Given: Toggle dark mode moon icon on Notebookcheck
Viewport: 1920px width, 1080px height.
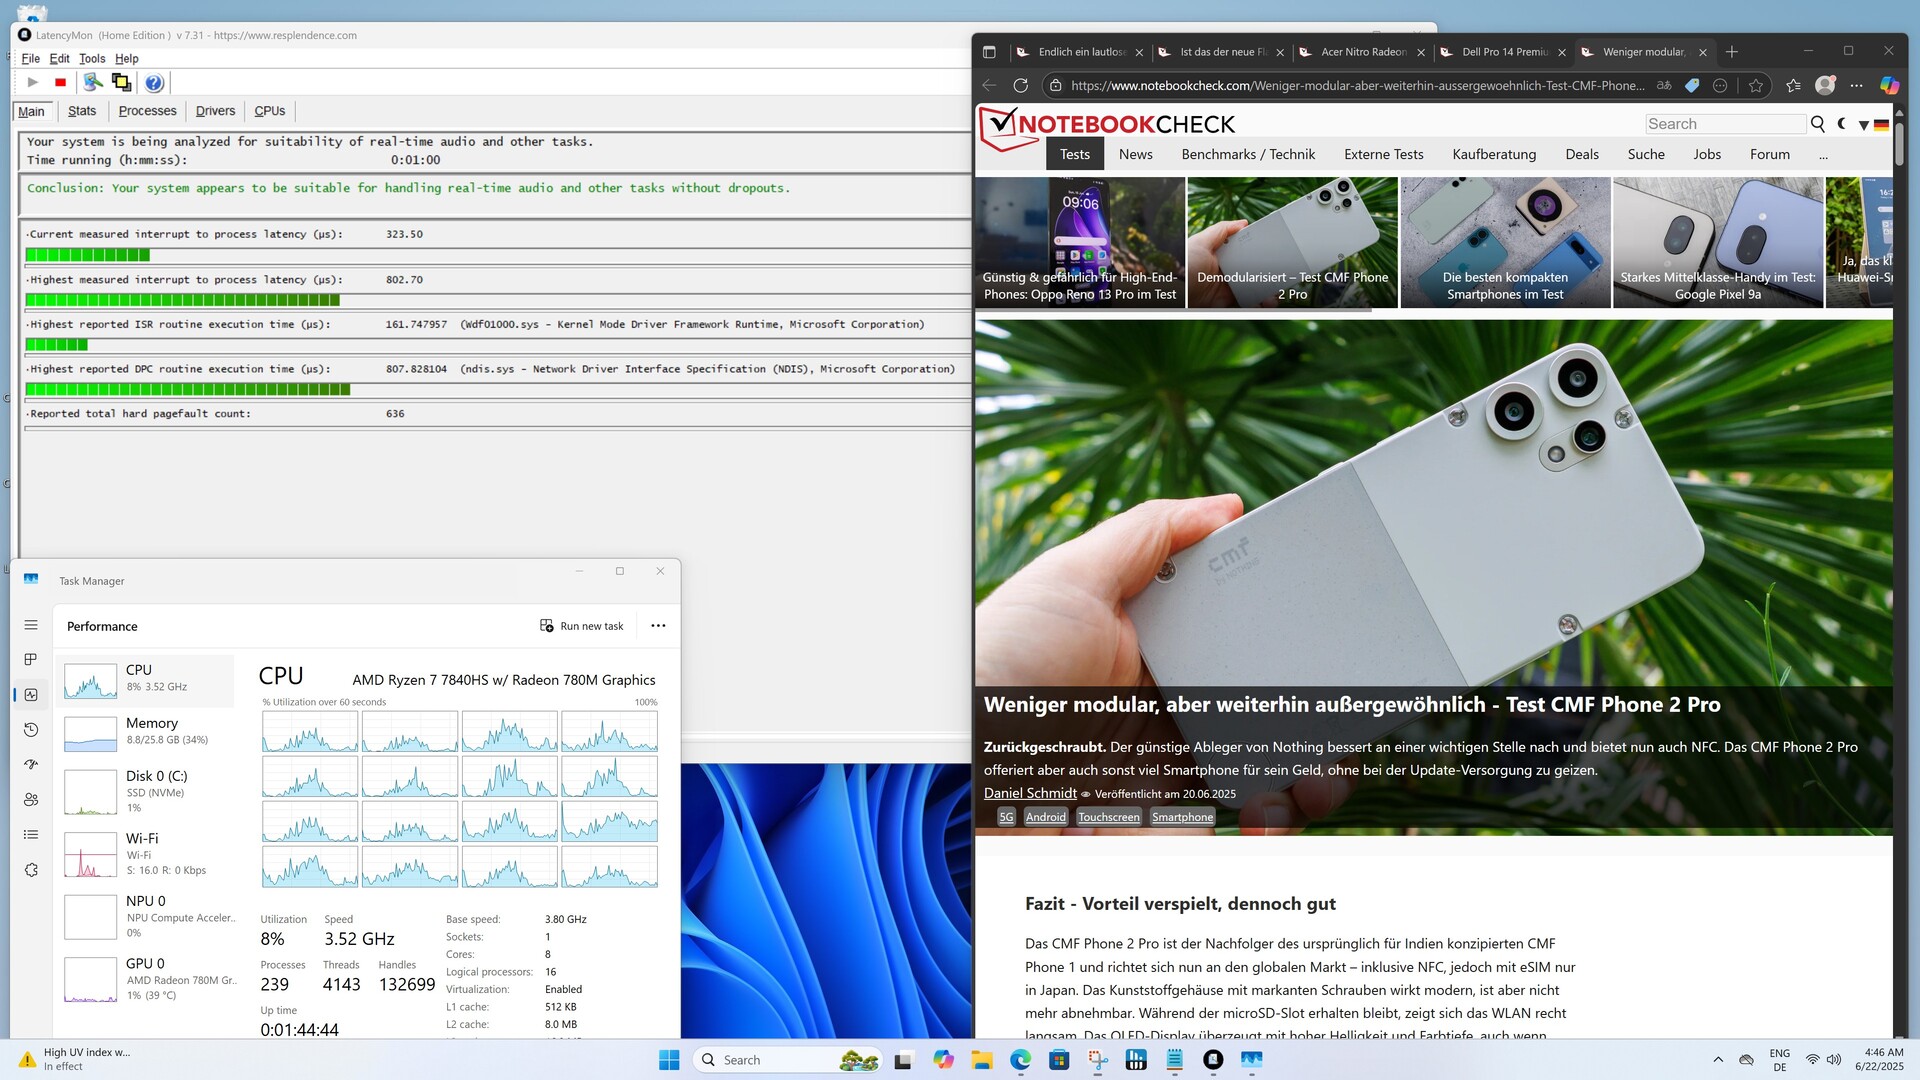Looking at the screenshot, I should [x=1842, y=124].
